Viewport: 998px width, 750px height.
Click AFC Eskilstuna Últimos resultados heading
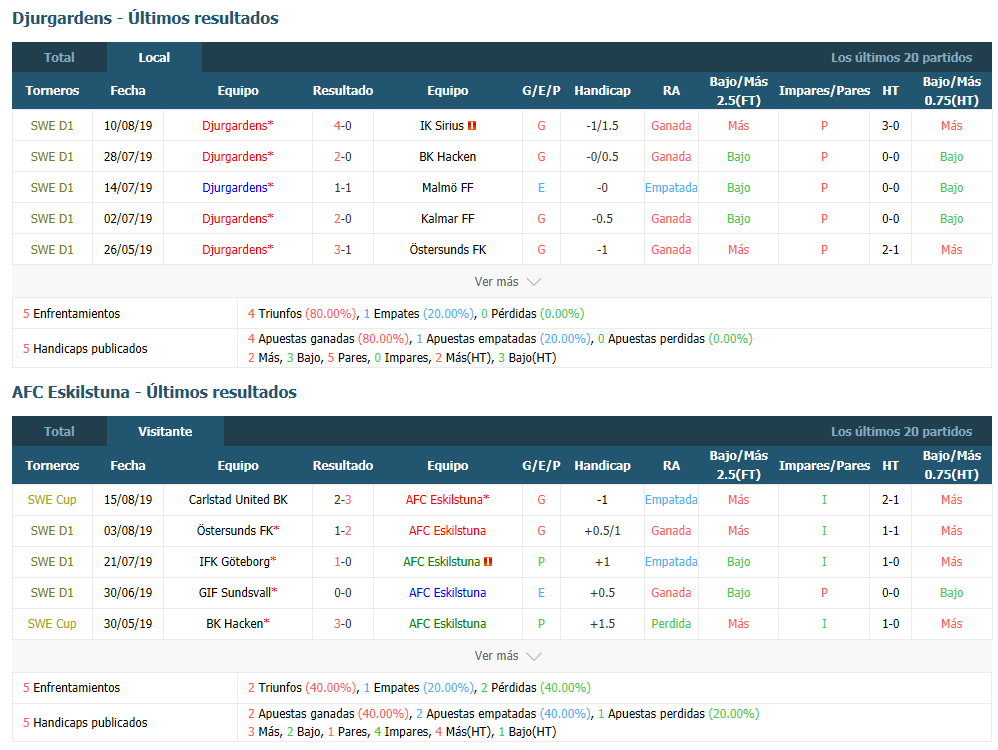tap(154, 392)
